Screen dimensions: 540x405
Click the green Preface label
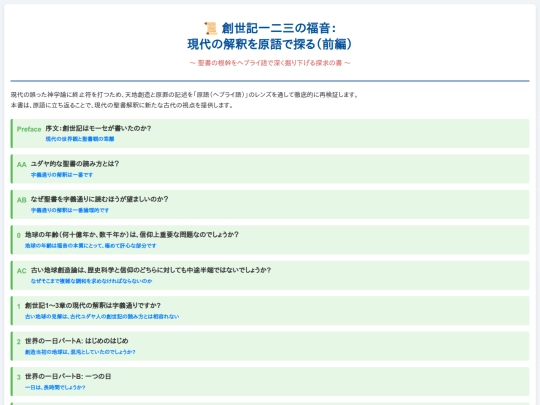[29, 129]
